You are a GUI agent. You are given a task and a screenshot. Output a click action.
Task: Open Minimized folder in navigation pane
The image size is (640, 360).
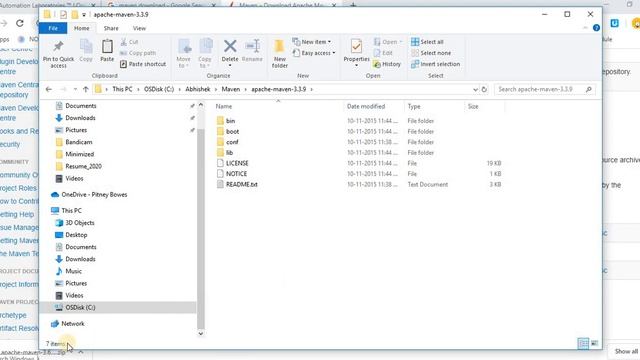tap(80, 154)
